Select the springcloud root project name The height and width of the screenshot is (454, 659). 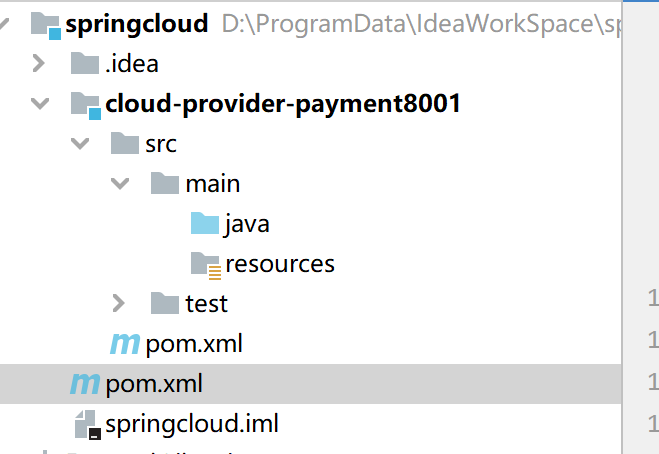137,24
